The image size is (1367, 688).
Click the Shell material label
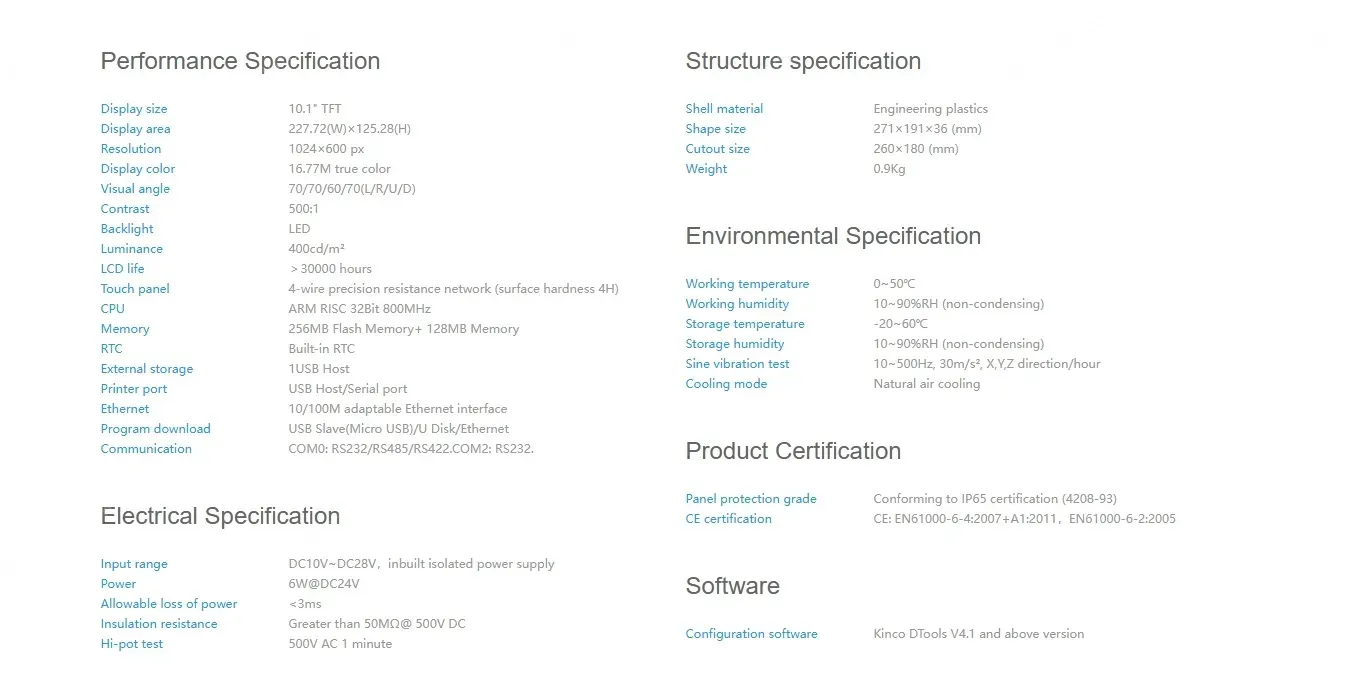point(724,109)
